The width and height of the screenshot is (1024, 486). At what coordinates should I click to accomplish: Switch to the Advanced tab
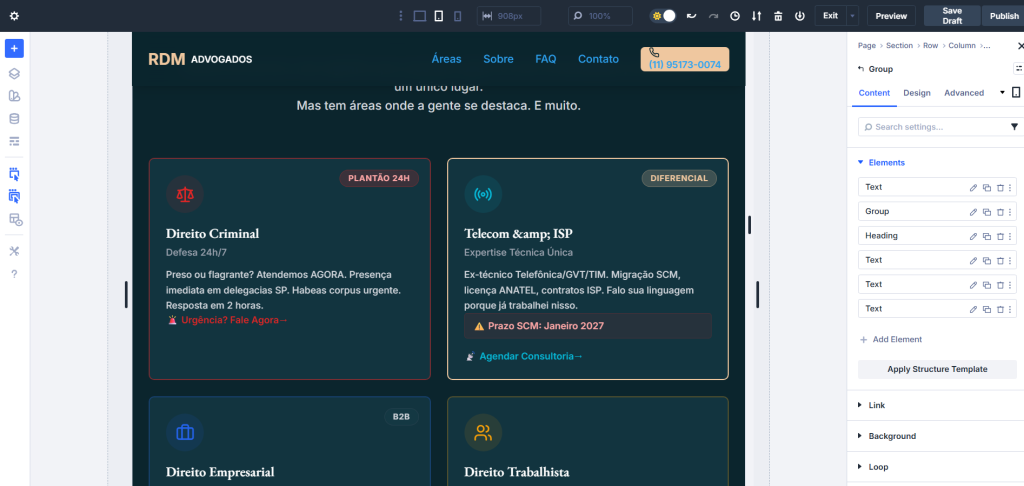(964, 93)
